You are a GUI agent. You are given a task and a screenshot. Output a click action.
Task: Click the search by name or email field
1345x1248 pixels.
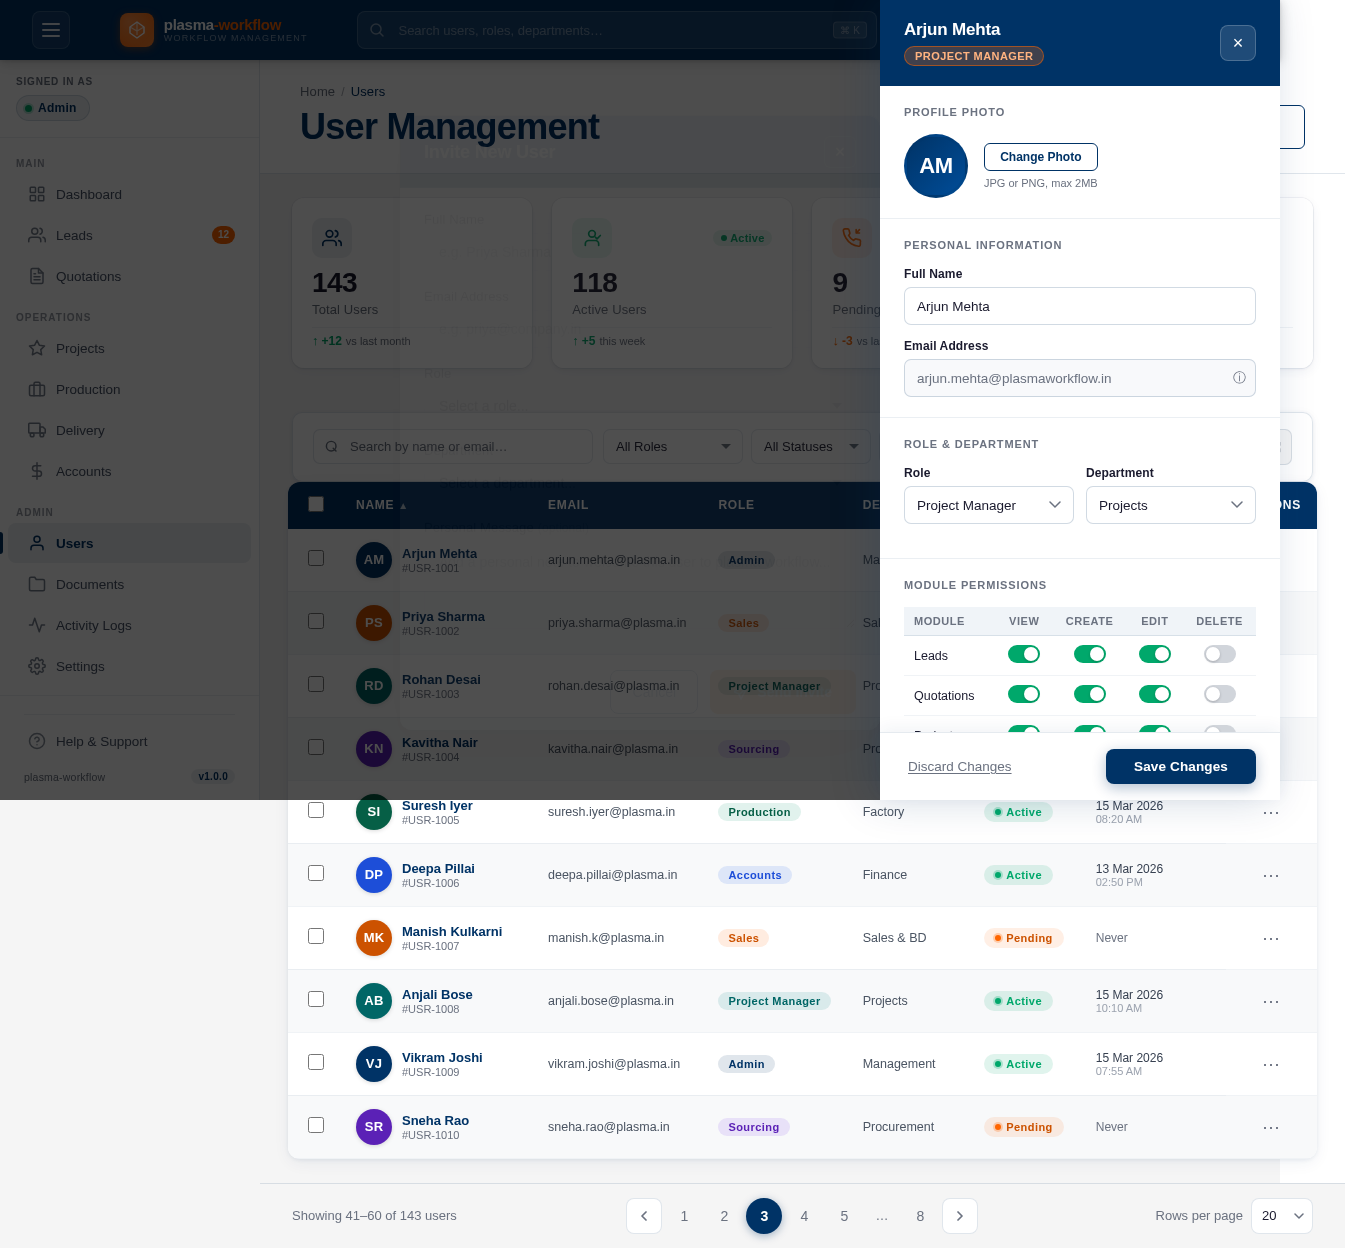click(453, 446)
